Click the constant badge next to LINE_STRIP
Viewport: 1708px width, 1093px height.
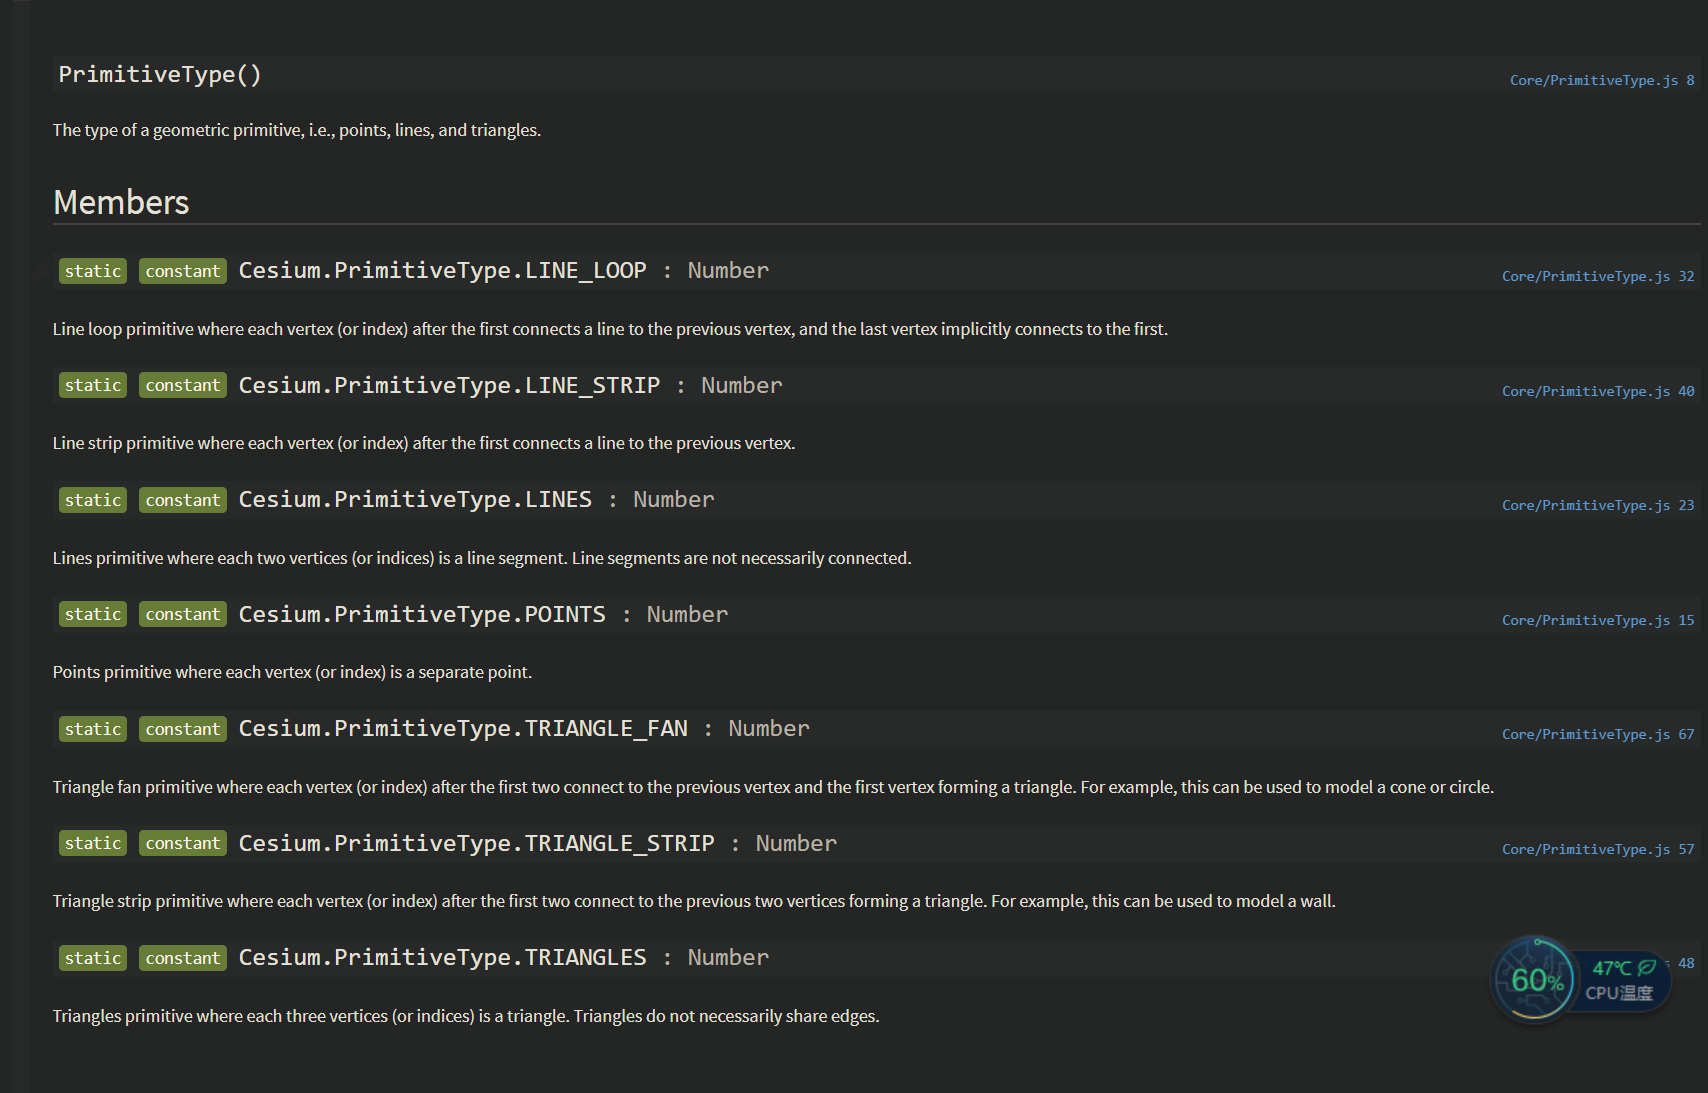pyautogui.click(x=183, y=385)
